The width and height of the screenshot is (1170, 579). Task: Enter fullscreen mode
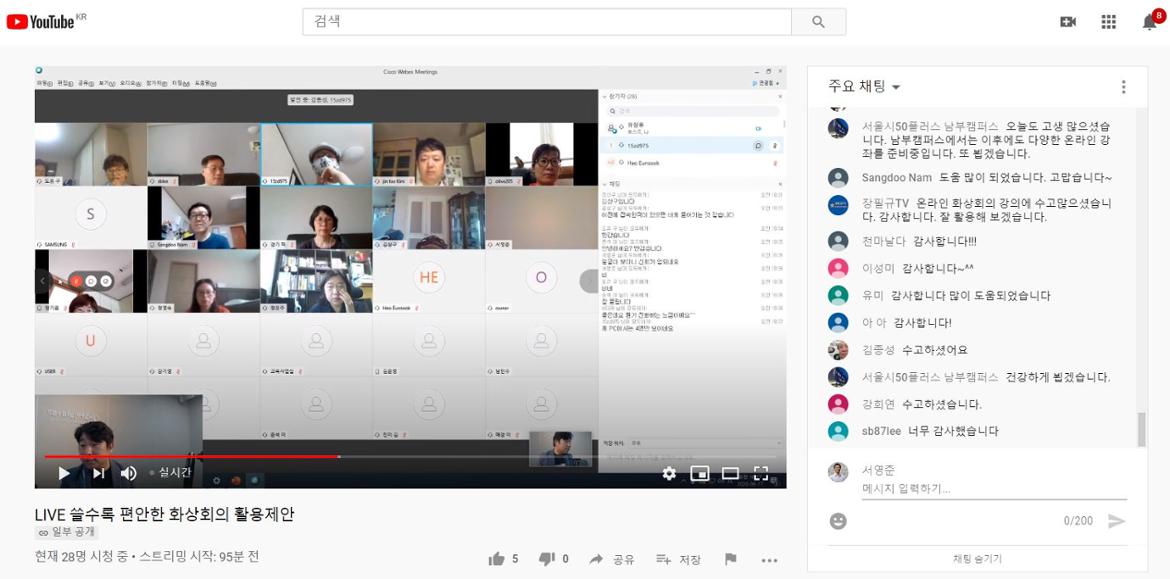pyautogui.click(x=761, y=473)
